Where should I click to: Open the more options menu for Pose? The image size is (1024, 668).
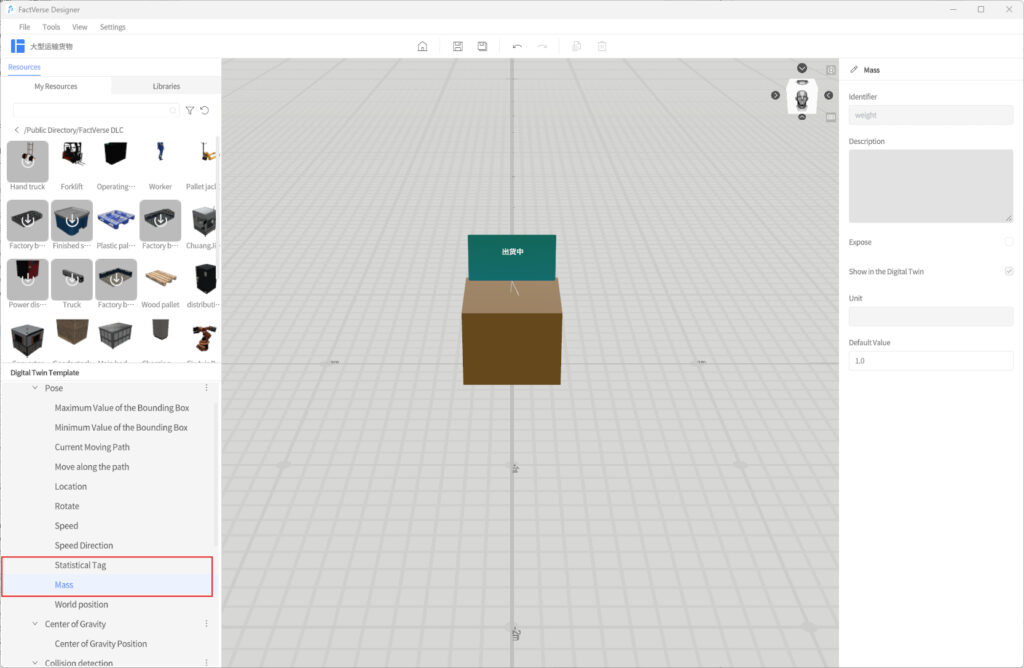tap(206, 388)
